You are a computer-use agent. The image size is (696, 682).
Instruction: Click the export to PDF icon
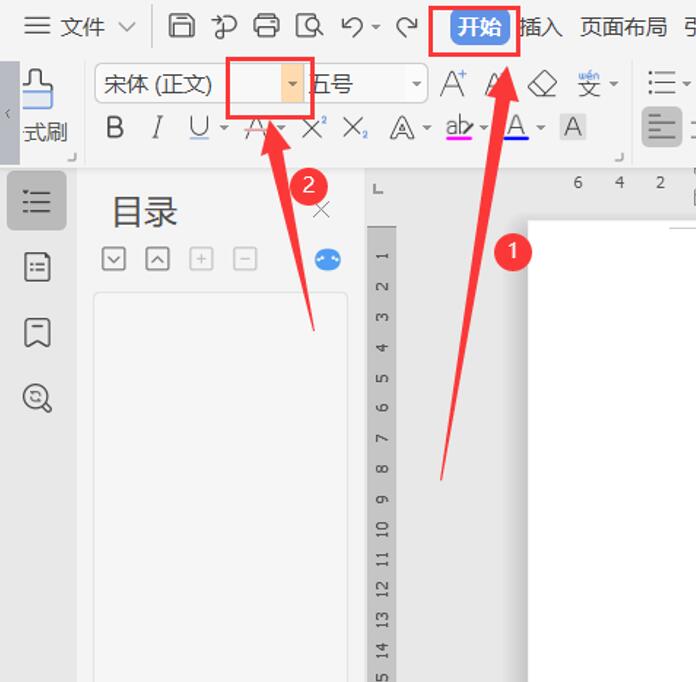point(224,26)
